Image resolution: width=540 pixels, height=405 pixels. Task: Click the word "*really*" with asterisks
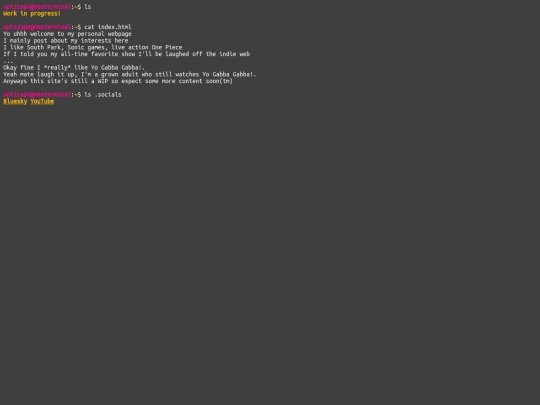point(57,68)
